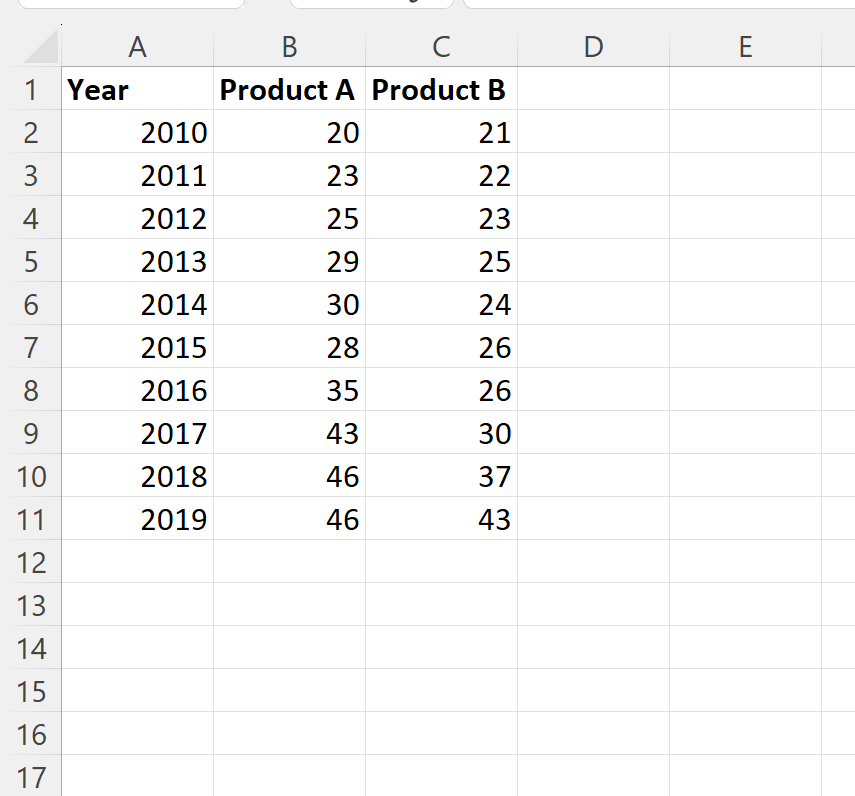
Task: Select row header 11
Action: tap(31, 519)
